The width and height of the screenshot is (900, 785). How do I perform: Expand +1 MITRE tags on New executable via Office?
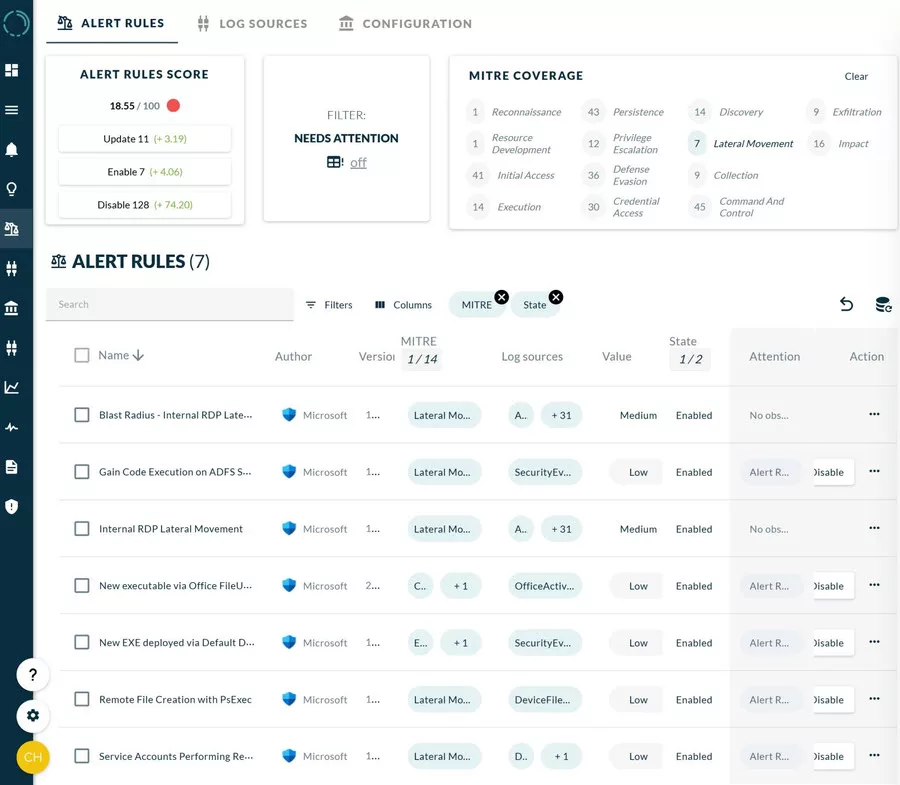coord(461,586)
